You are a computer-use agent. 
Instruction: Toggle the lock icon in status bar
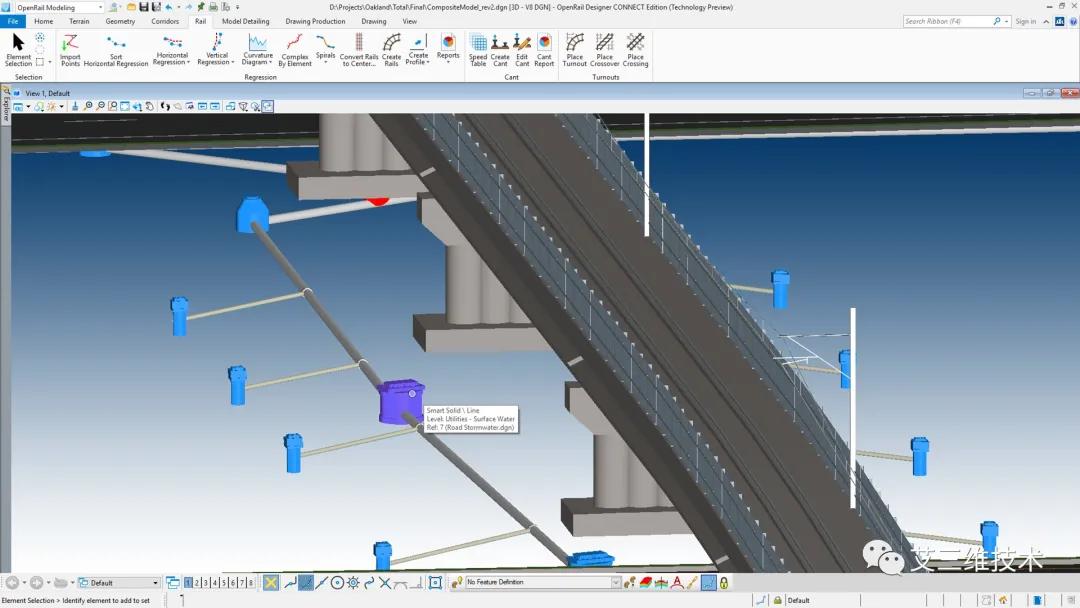pyautogui.click(x=777, y=600)
